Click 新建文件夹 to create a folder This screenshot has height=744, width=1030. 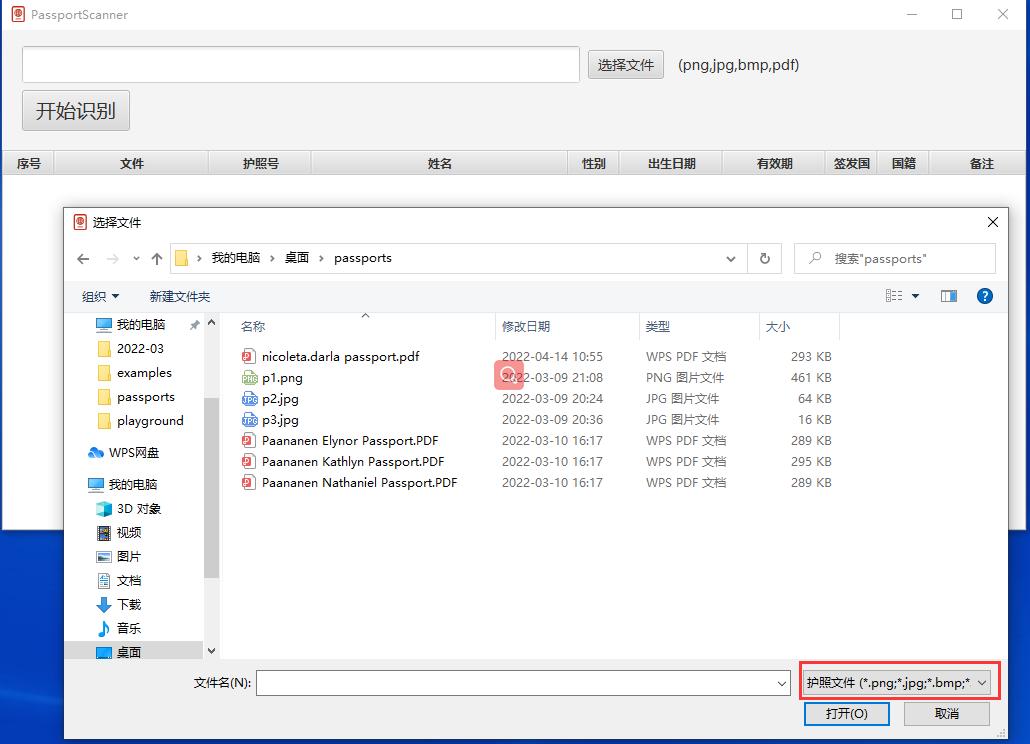(179, 297)
